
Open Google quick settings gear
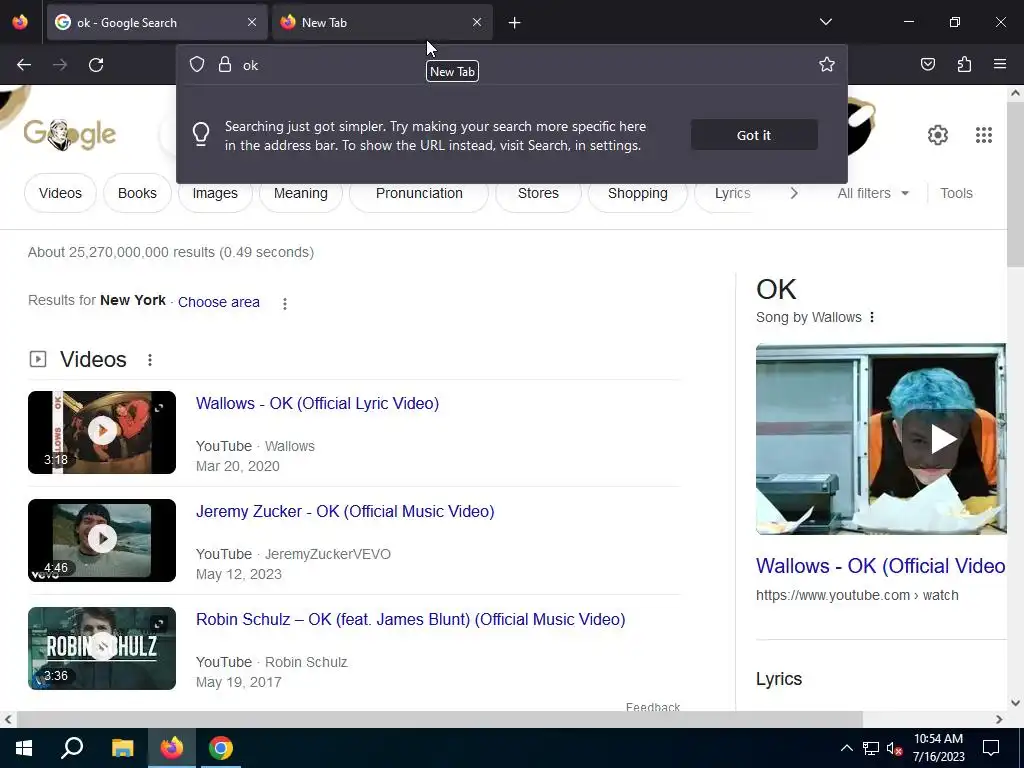938,135
